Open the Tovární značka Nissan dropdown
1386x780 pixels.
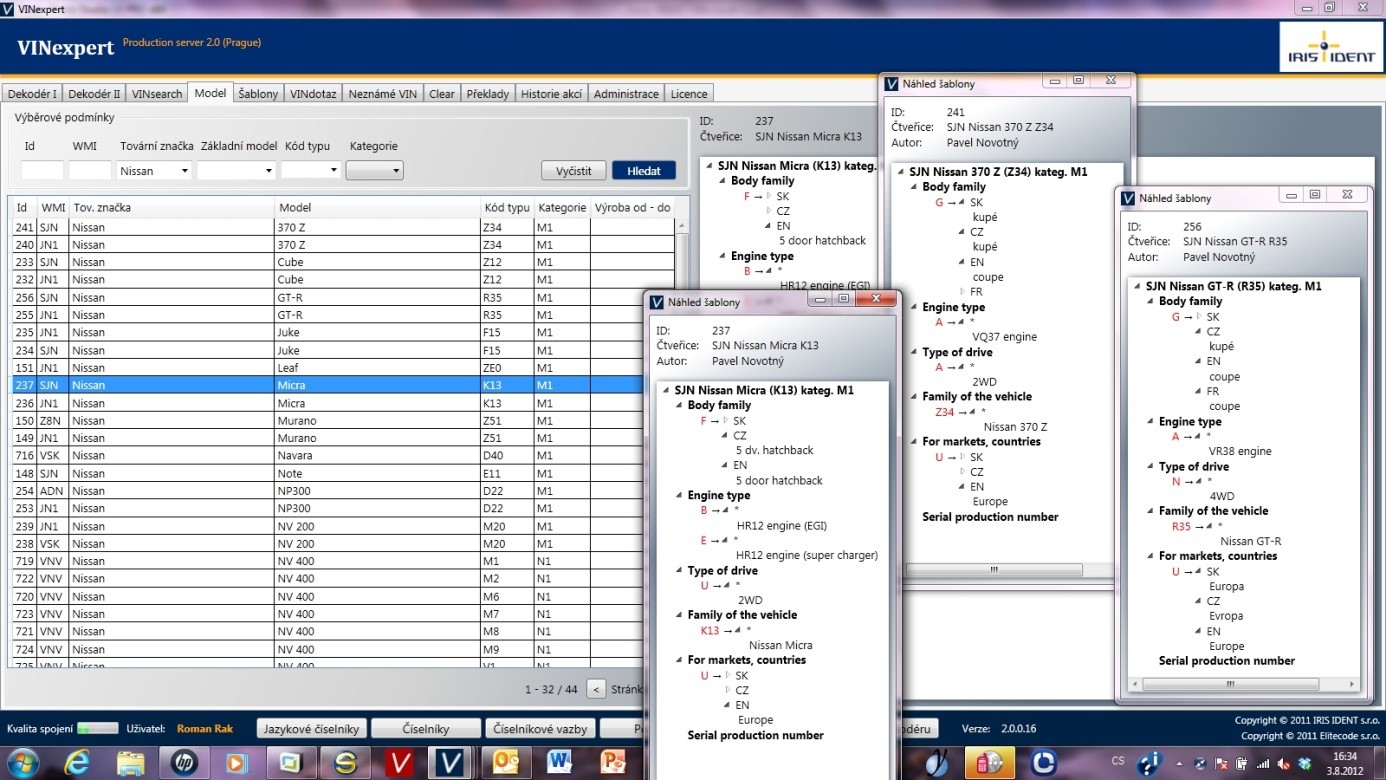pyautogui.click(x=154, y=171)
